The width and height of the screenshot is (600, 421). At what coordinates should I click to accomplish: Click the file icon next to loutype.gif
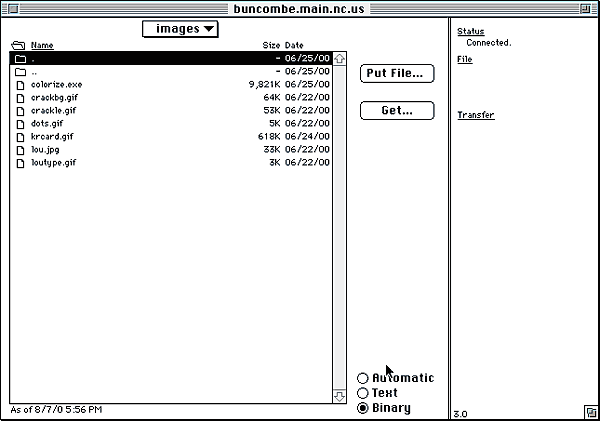[20, 163]
